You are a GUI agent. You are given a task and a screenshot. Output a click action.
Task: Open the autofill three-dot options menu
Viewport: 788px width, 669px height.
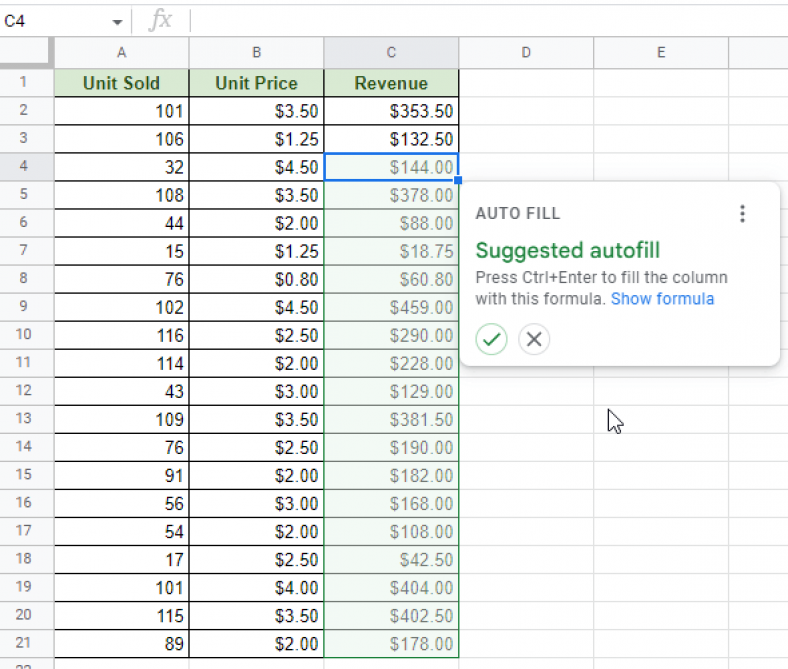click(x=741, y=213)
